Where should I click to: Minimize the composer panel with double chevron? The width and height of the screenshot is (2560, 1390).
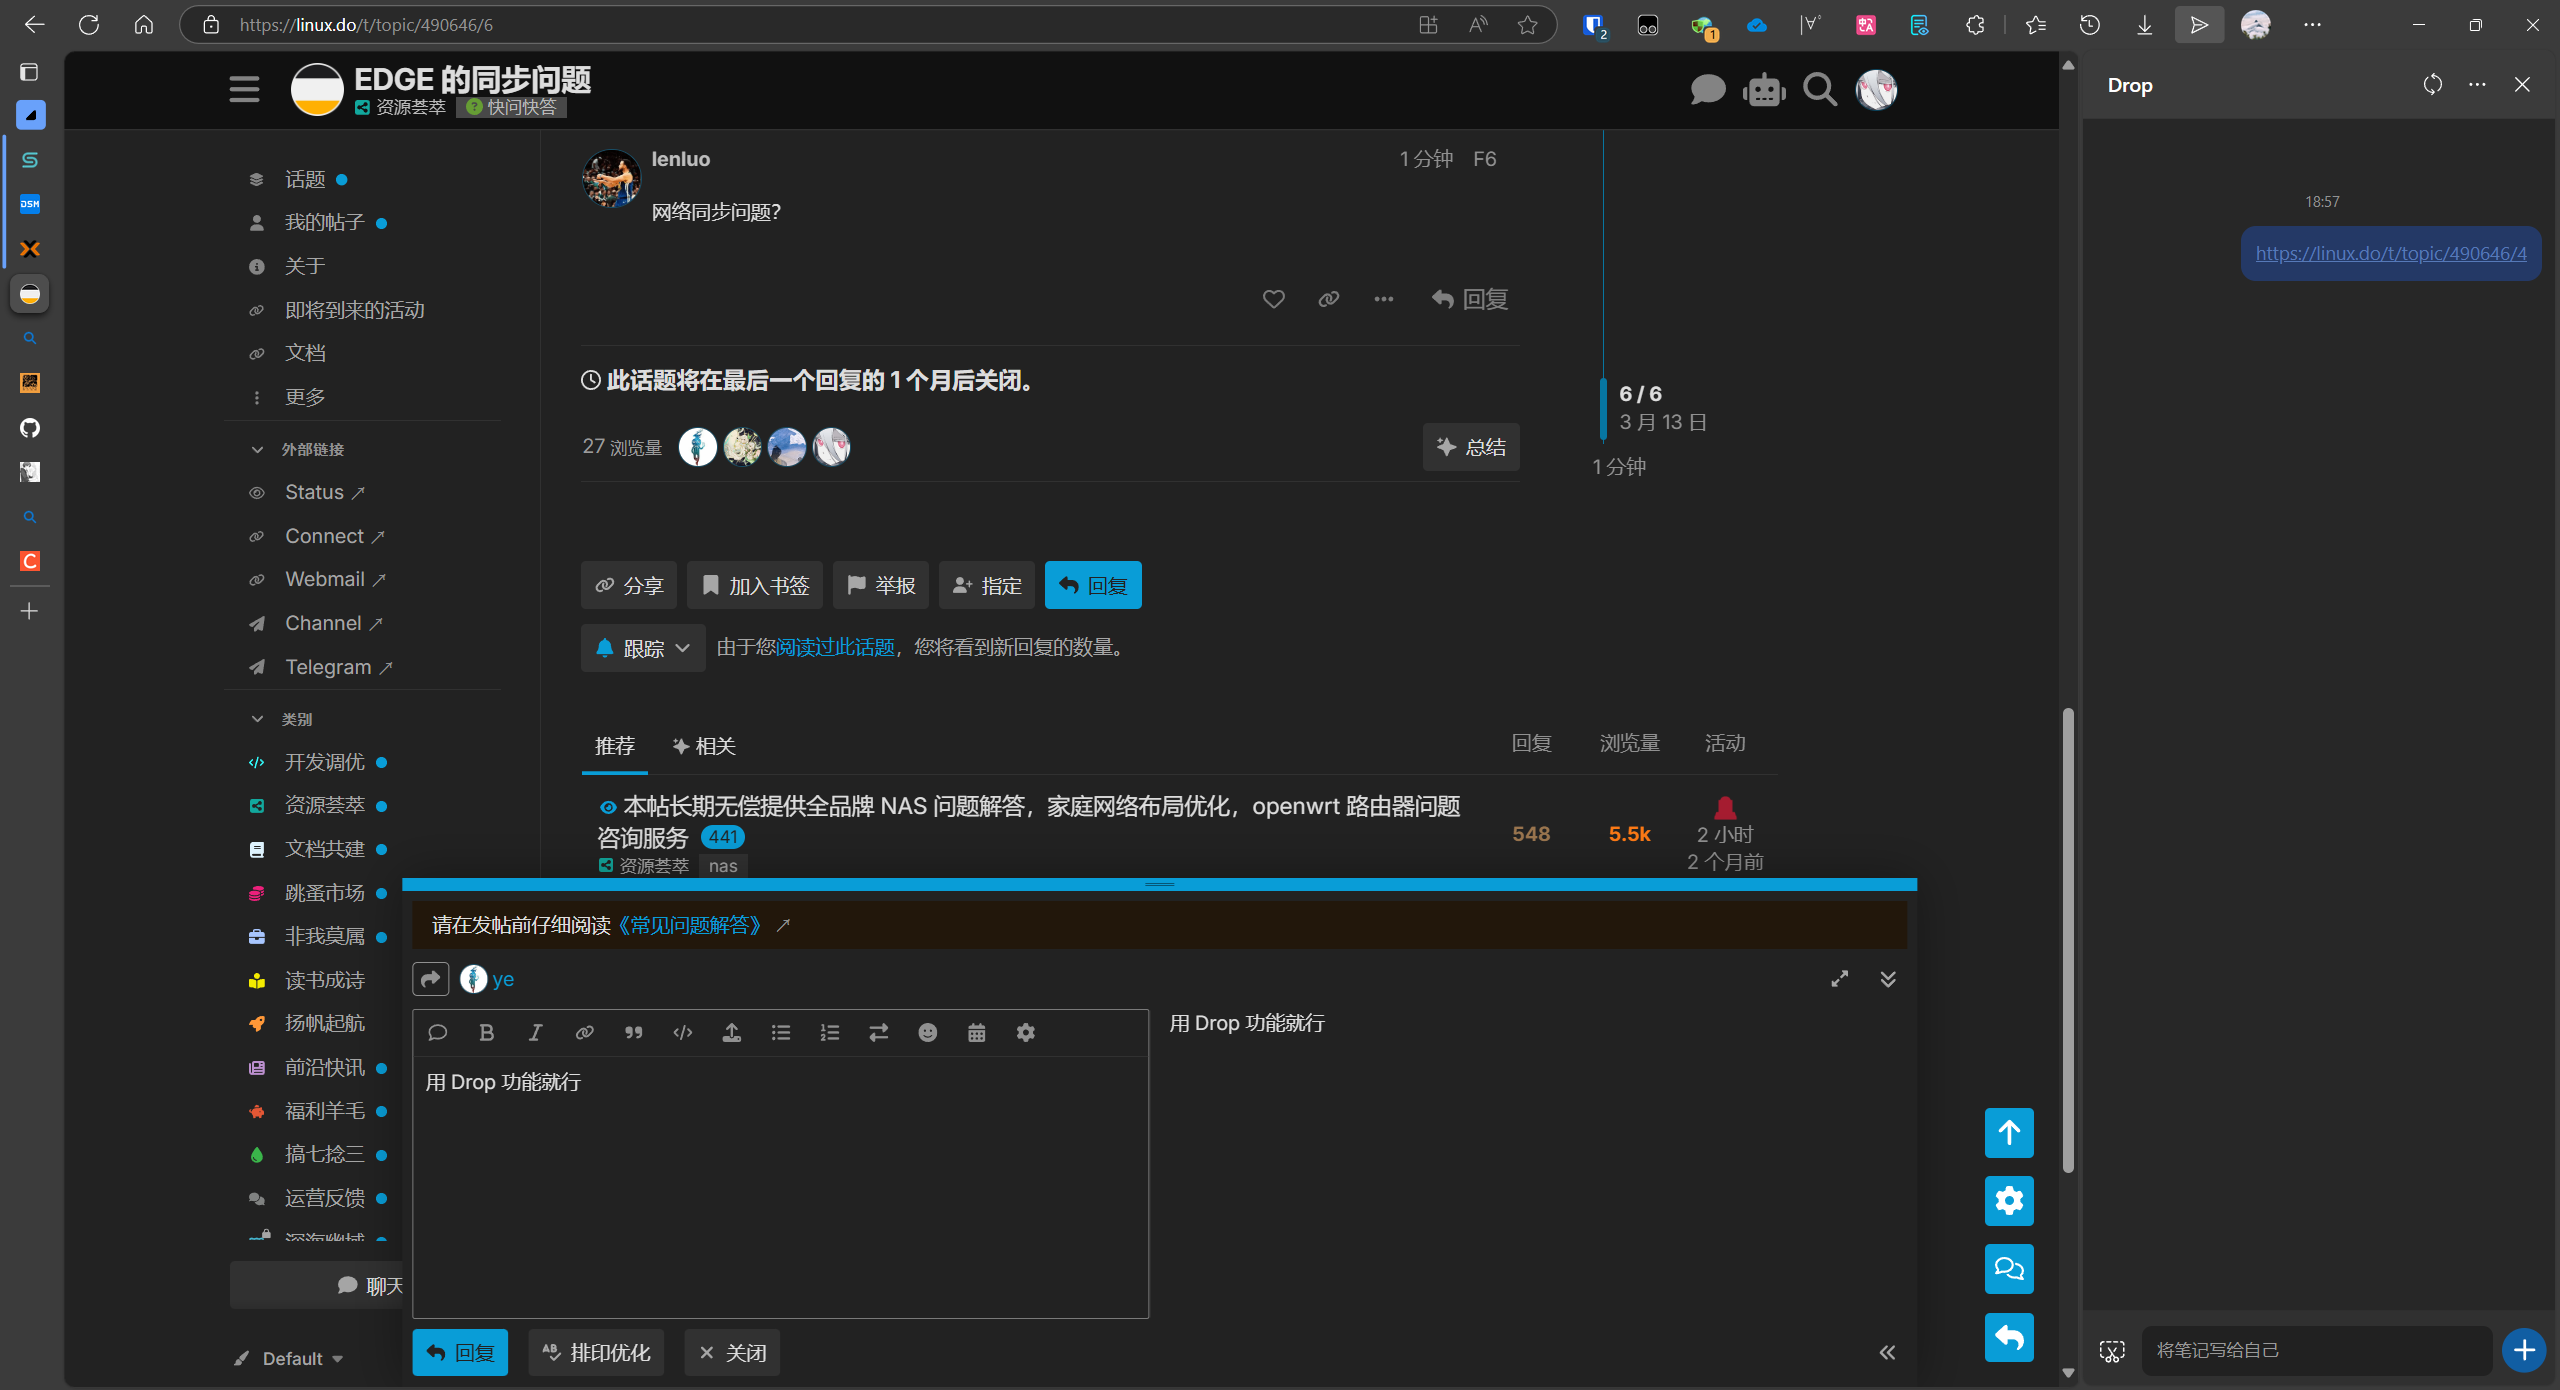(1888, 979)
